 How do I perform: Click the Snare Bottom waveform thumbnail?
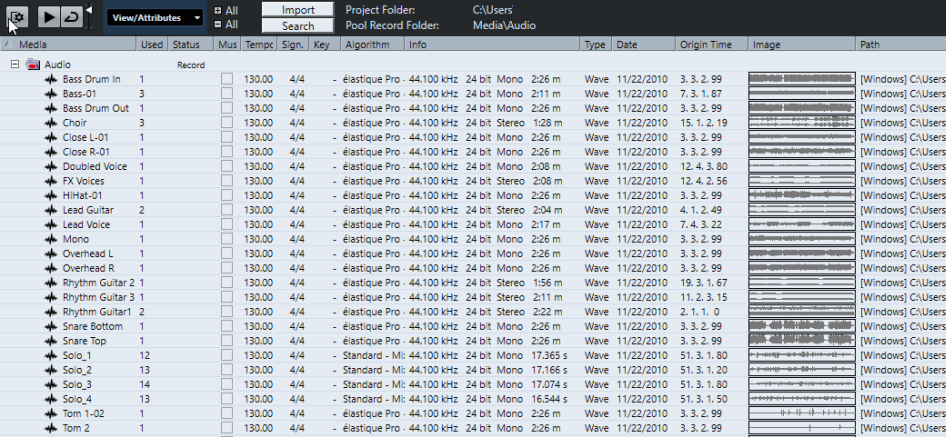pos(802,326)
